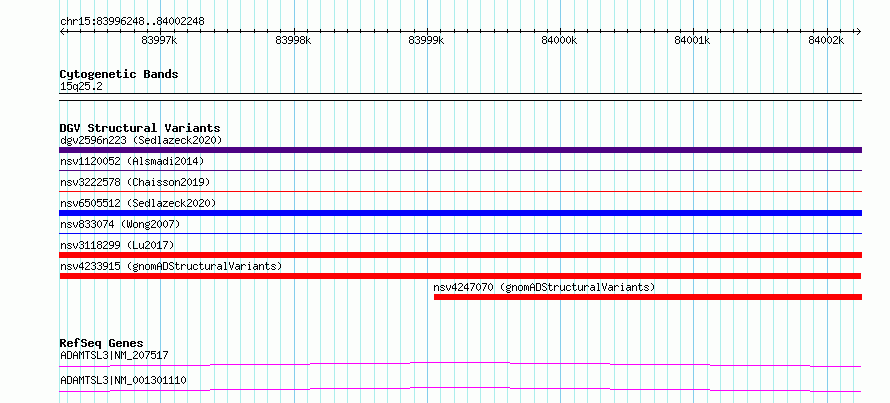Click the thick blue nsv6505512 variant bar

pos(460,213)
